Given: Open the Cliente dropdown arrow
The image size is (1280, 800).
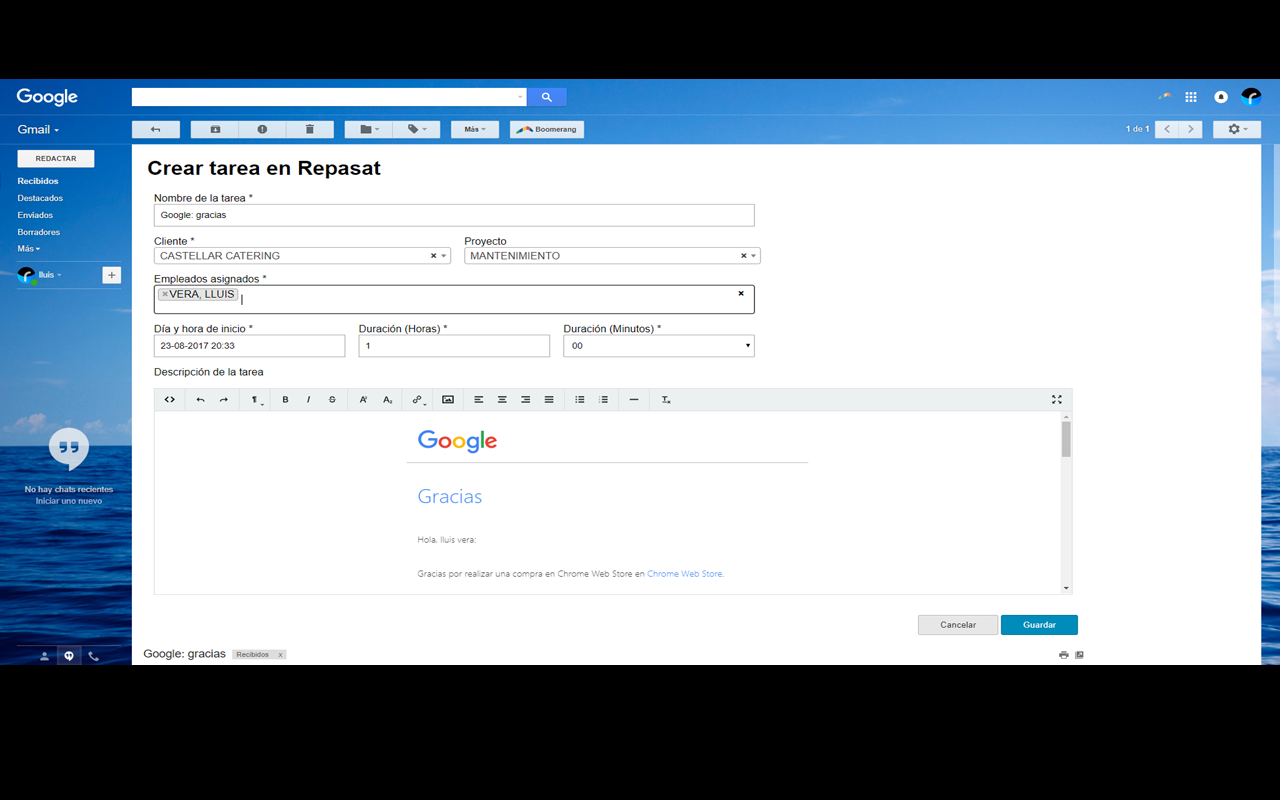Looking at the screenshot, I should click(444, 256).
